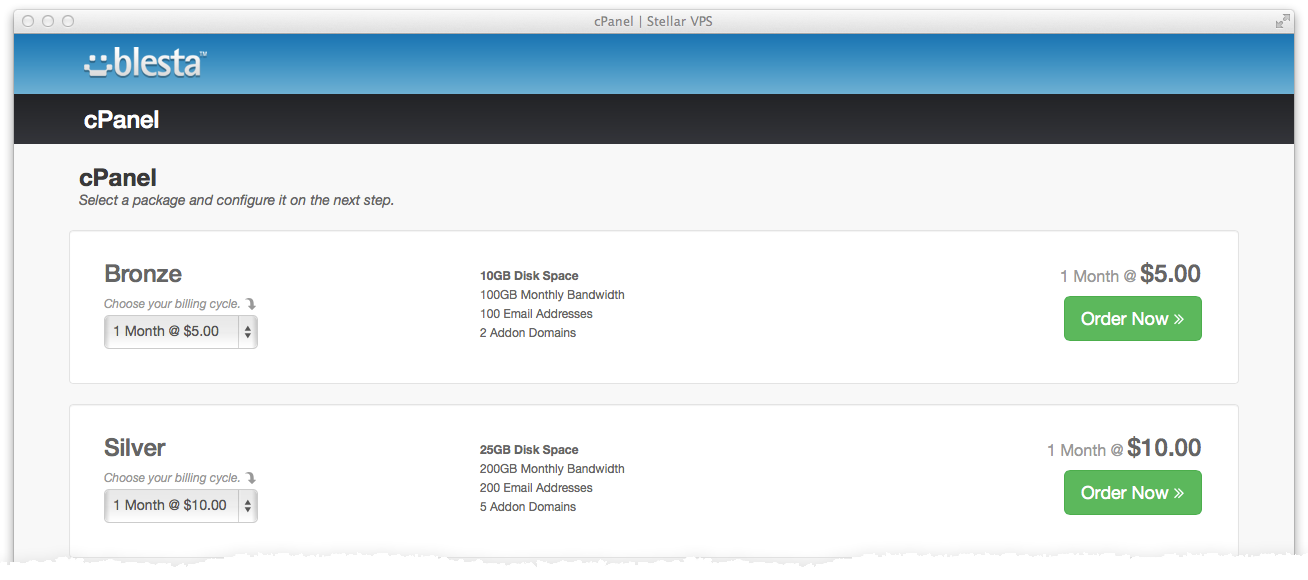Click the curved arrow beside Bronze billing cycle label
Viewport: 1308px width, 580px height.
[x=251, y=304]
